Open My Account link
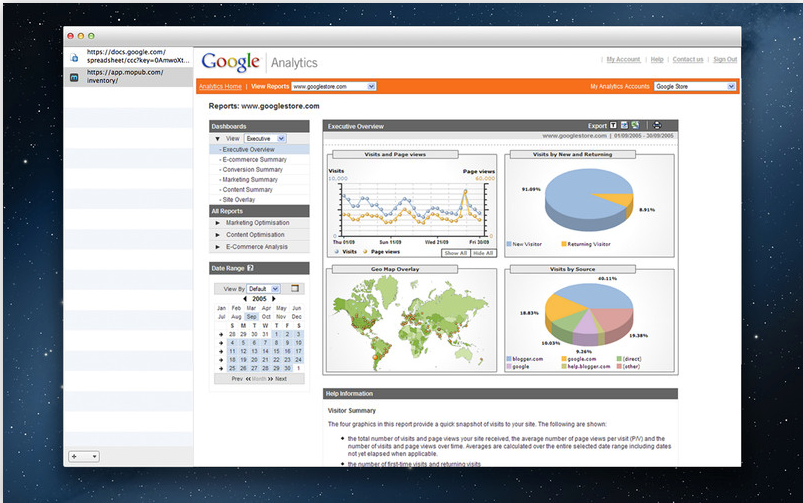The height and width of the screenshot is (503, 803). coord(623,59)
